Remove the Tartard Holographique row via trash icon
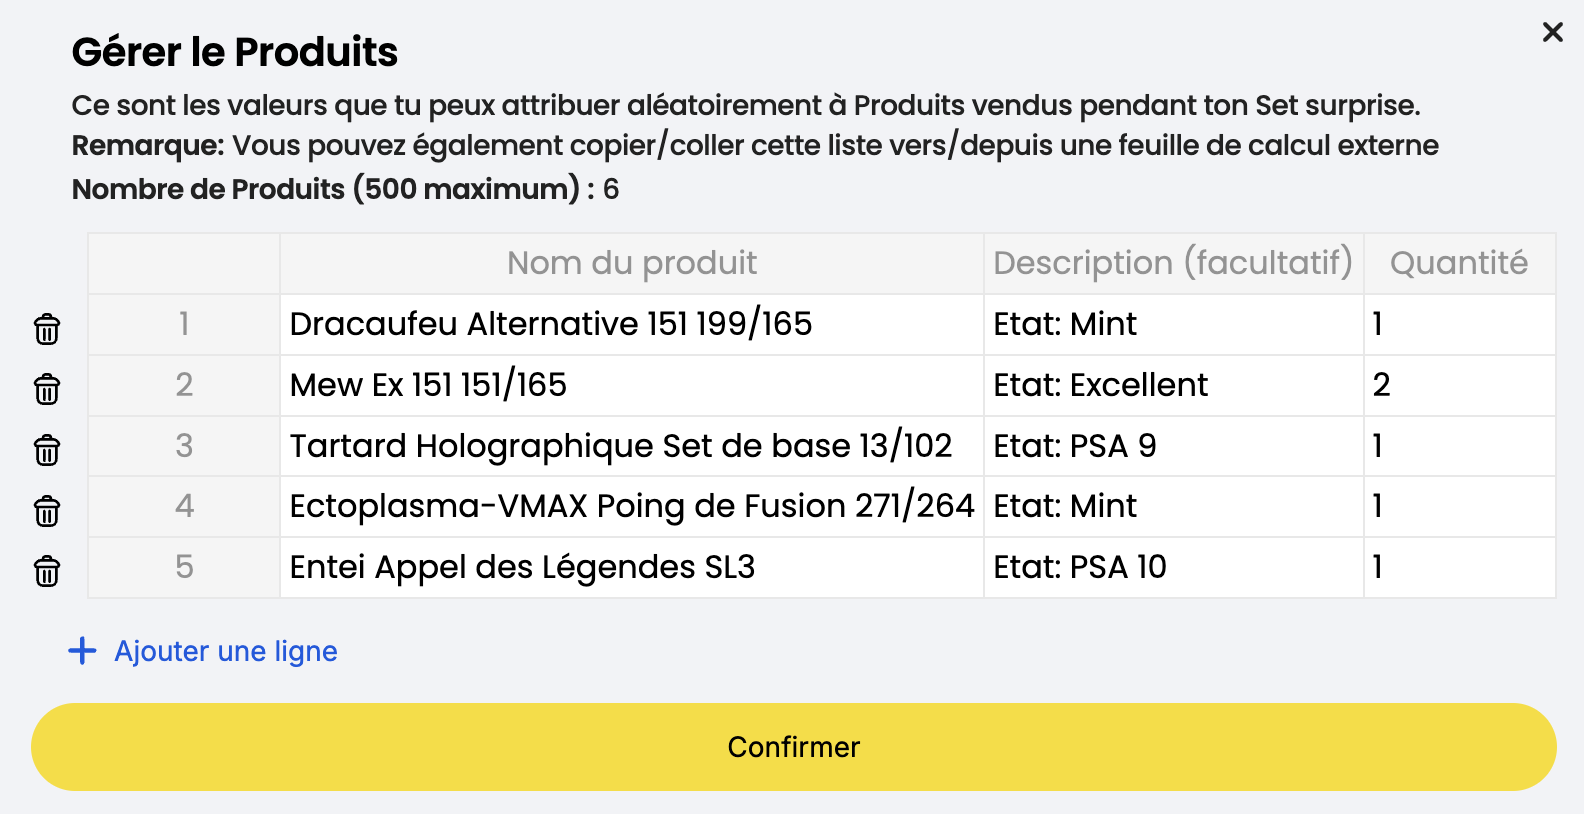1584x814 pixels. pos(47,450)
